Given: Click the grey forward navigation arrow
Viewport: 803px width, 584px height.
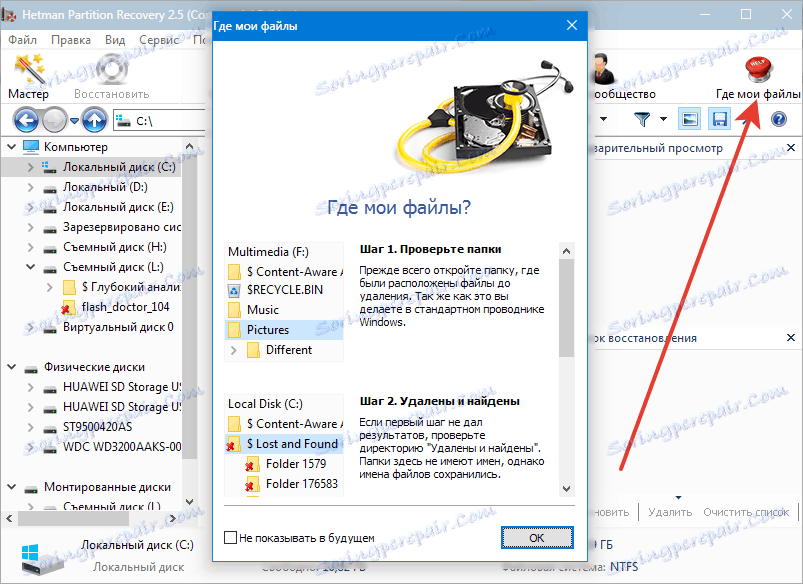Looking at the screenshot, I should click(x=54, y=121).
